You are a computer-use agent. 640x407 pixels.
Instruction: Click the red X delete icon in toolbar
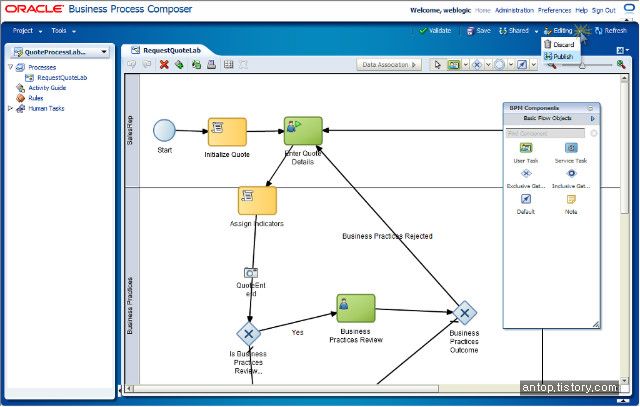[164, 64]
